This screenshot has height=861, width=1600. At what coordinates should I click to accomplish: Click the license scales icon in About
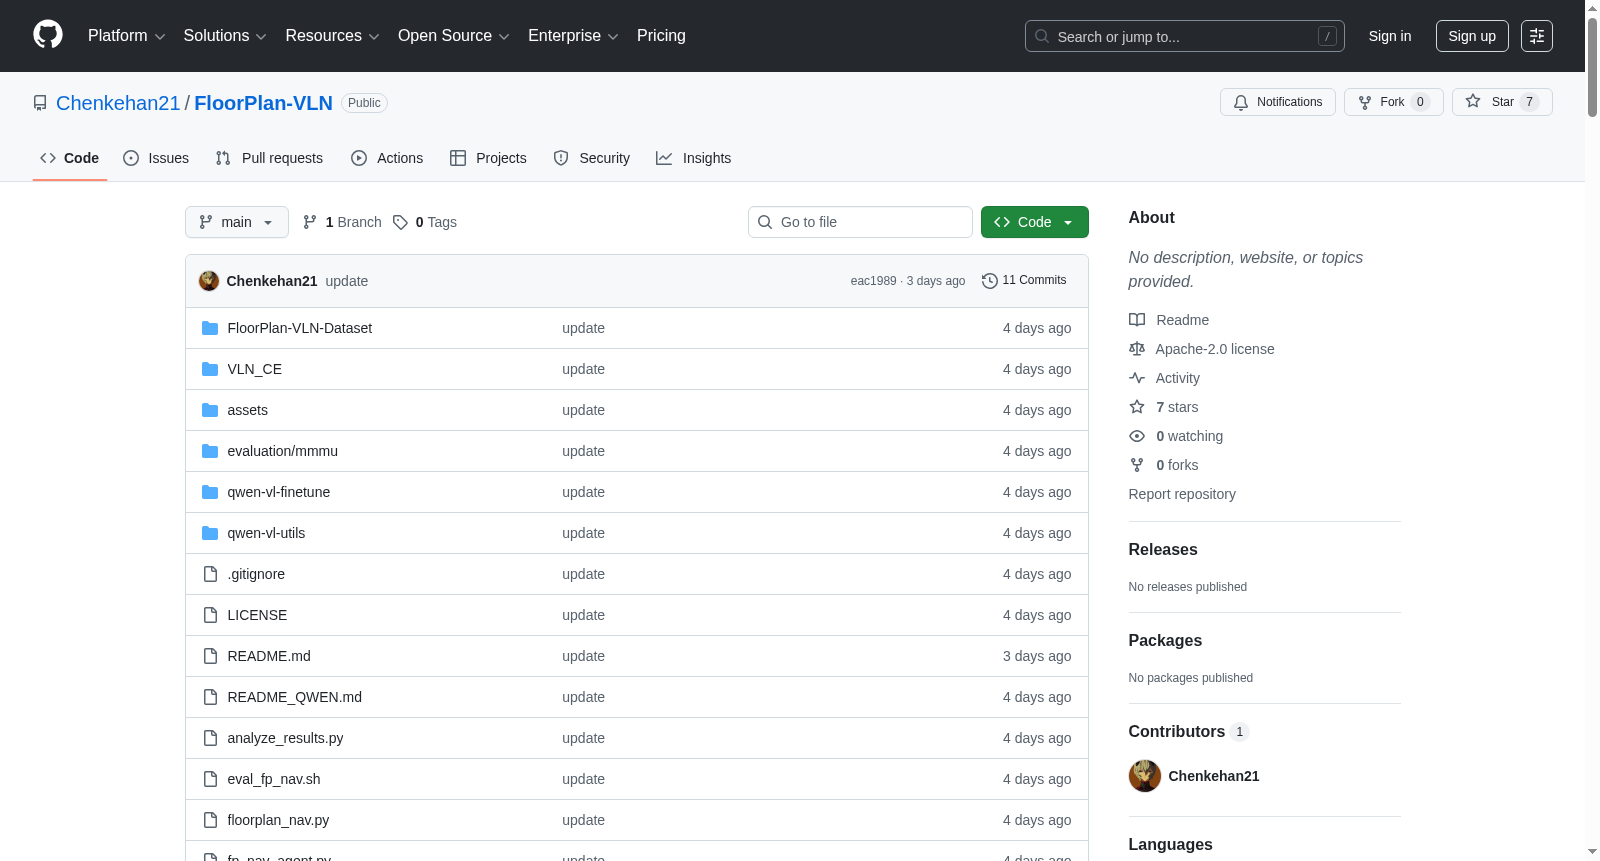1137,349
